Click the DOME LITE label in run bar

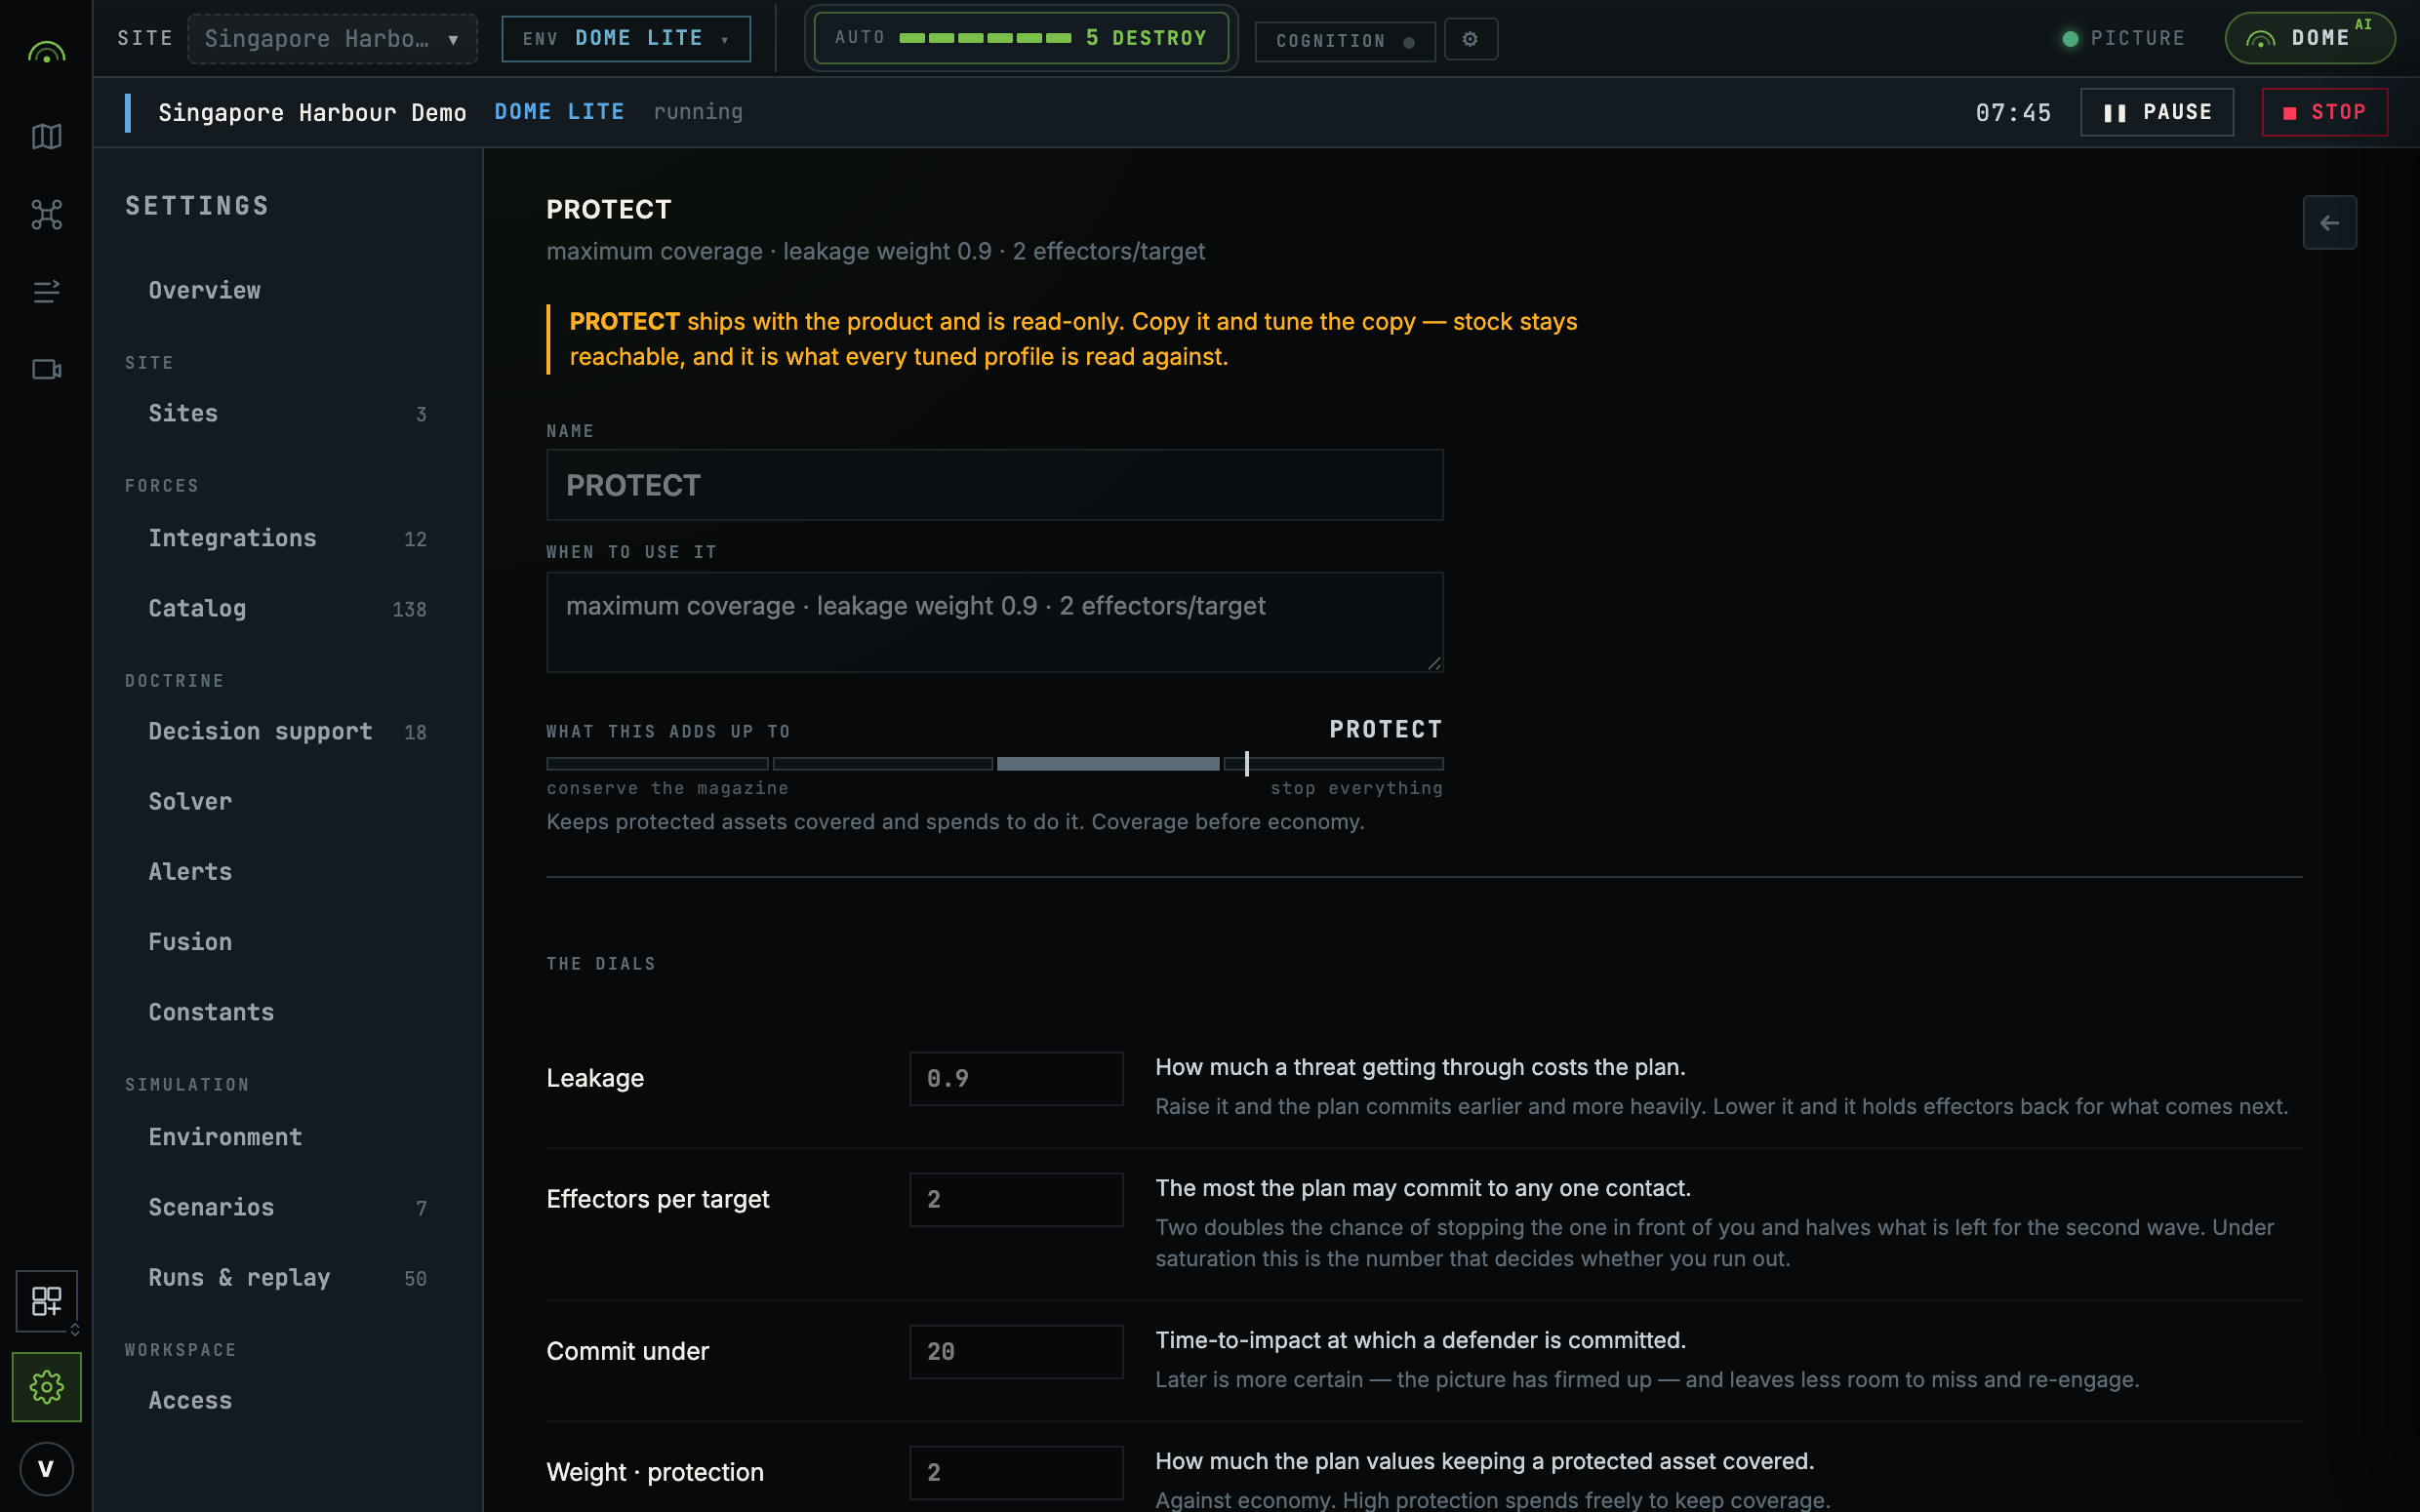[x=559, y=112]
